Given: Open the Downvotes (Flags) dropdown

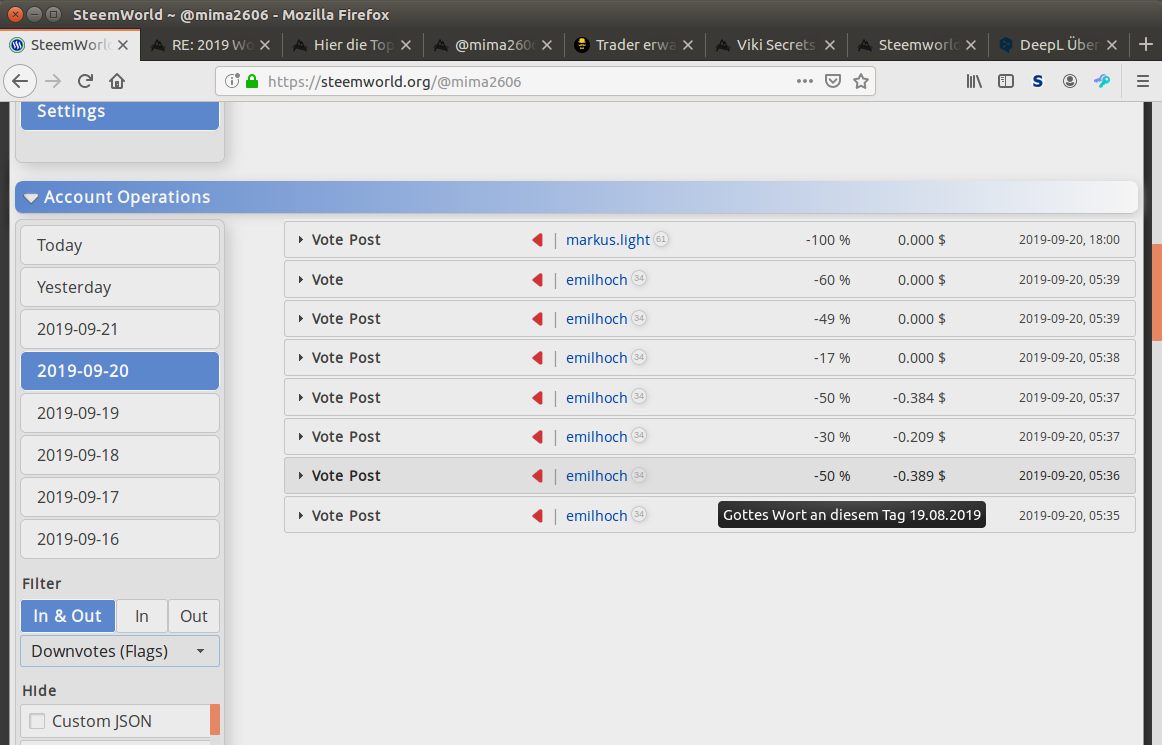Looking at the screenshot, I should tap(120, 651).
